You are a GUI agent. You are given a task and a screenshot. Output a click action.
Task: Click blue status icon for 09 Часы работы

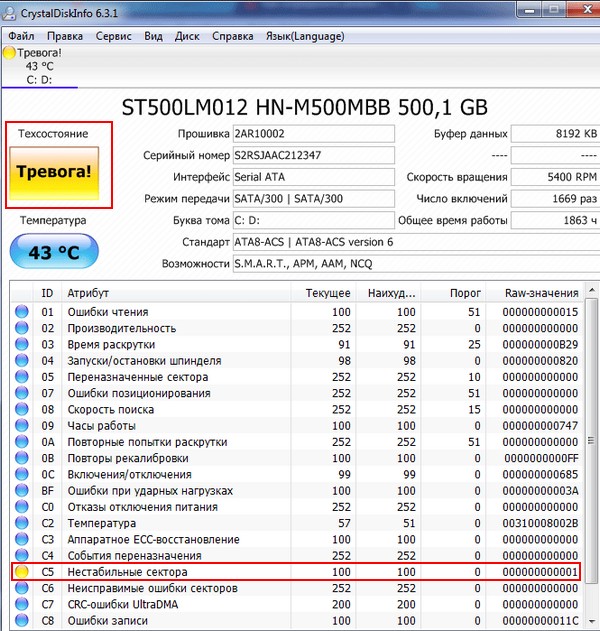pyautogui.click(x=23, y=426)
